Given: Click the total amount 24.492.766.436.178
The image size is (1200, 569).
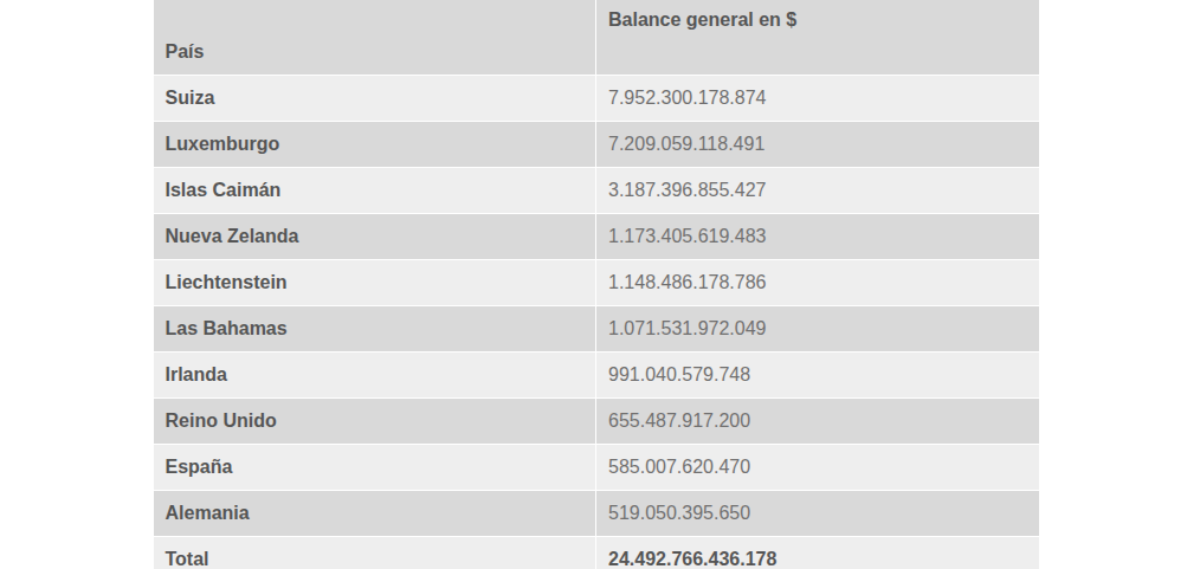Looking at the screenshot, I should pos(692,558).
